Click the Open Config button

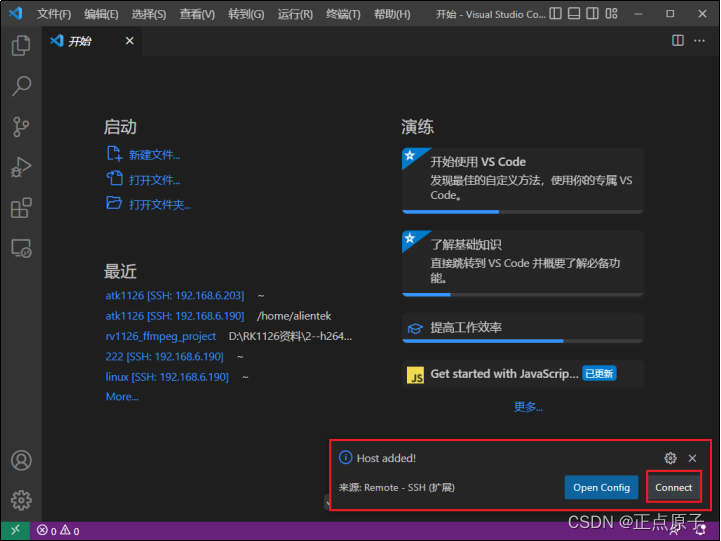601,487
